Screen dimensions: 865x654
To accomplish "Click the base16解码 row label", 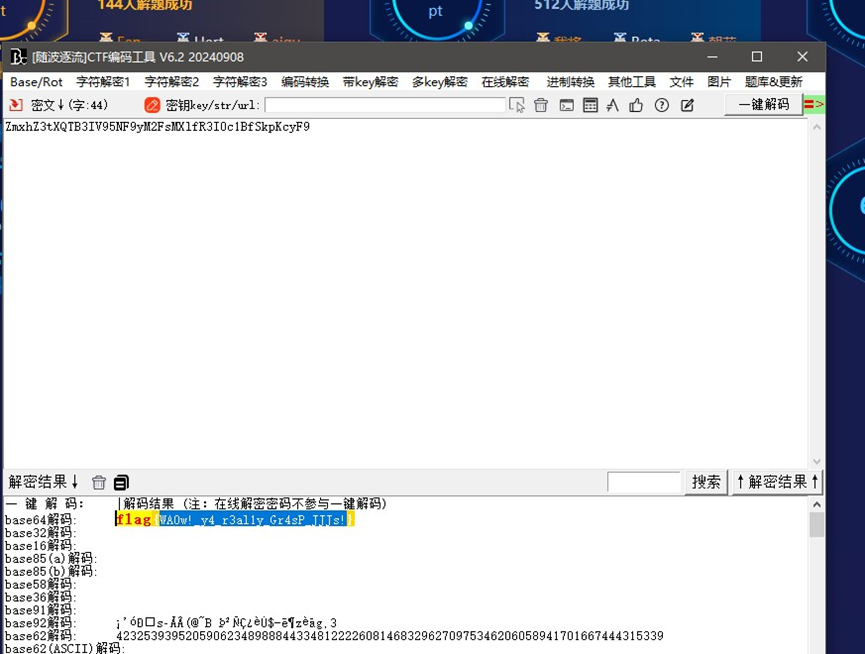I will tap(40, 546).
